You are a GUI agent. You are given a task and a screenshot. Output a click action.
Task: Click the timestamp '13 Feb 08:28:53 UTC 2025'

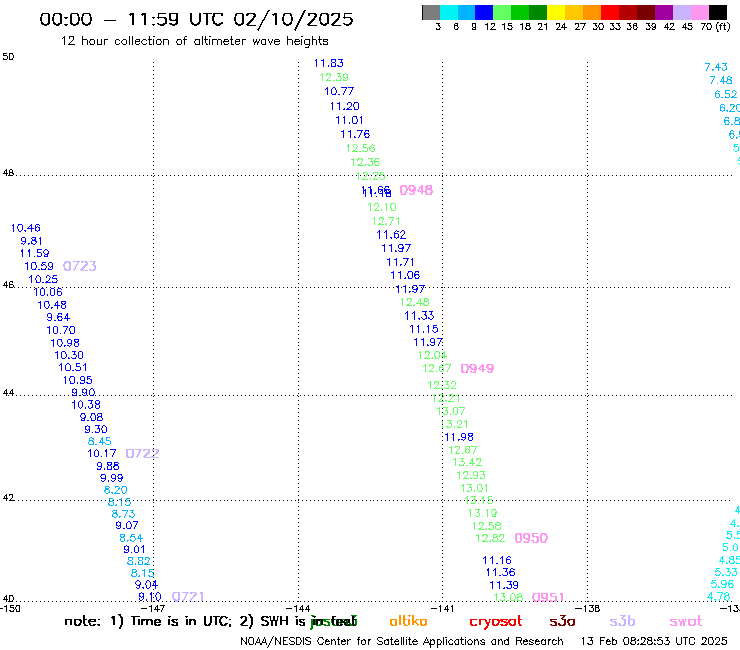pyautogui.click(x=654, y=641)
